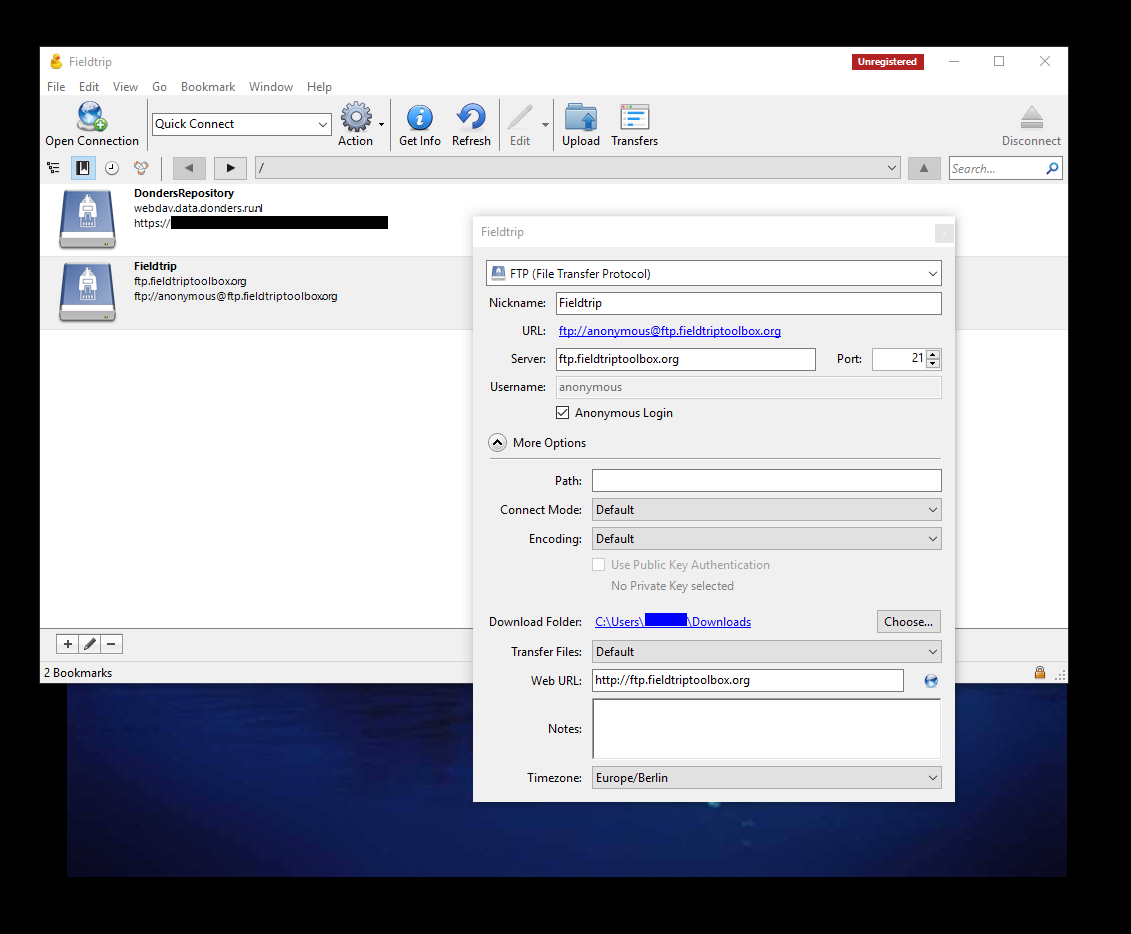Select the DondersRepository drive icon
Image resolution: width=1131 pixels, height=934 pixels.
[87, 219]
